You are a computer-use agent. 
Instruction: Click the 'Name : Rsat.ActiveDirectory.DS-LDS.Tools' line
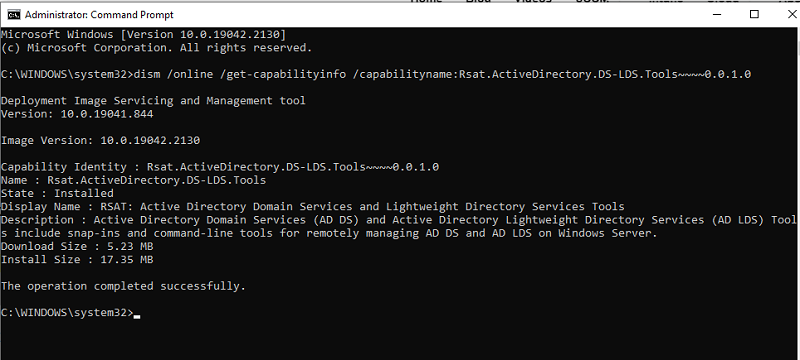pos(134,180)
